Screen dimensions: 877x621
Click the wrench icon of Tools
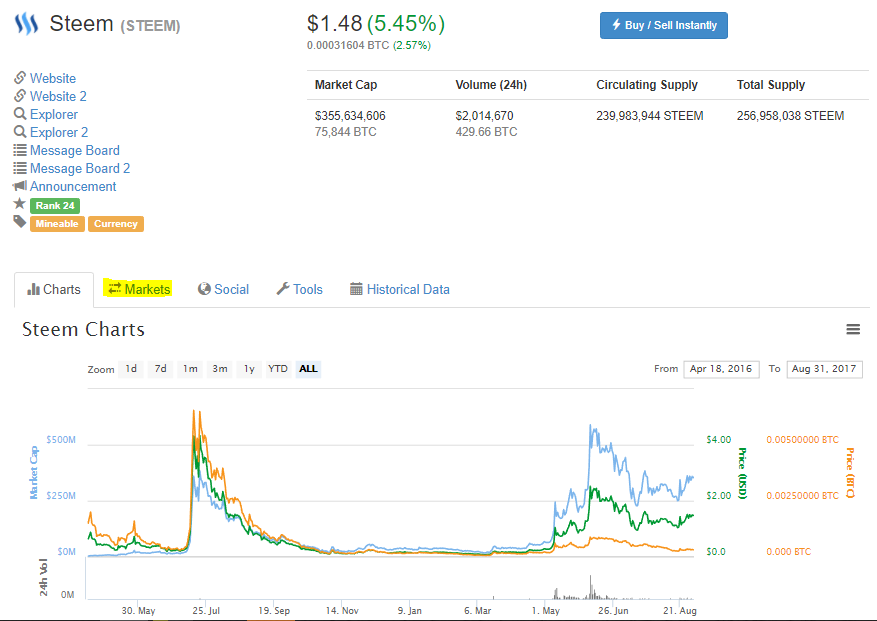[x=283, y=289]
